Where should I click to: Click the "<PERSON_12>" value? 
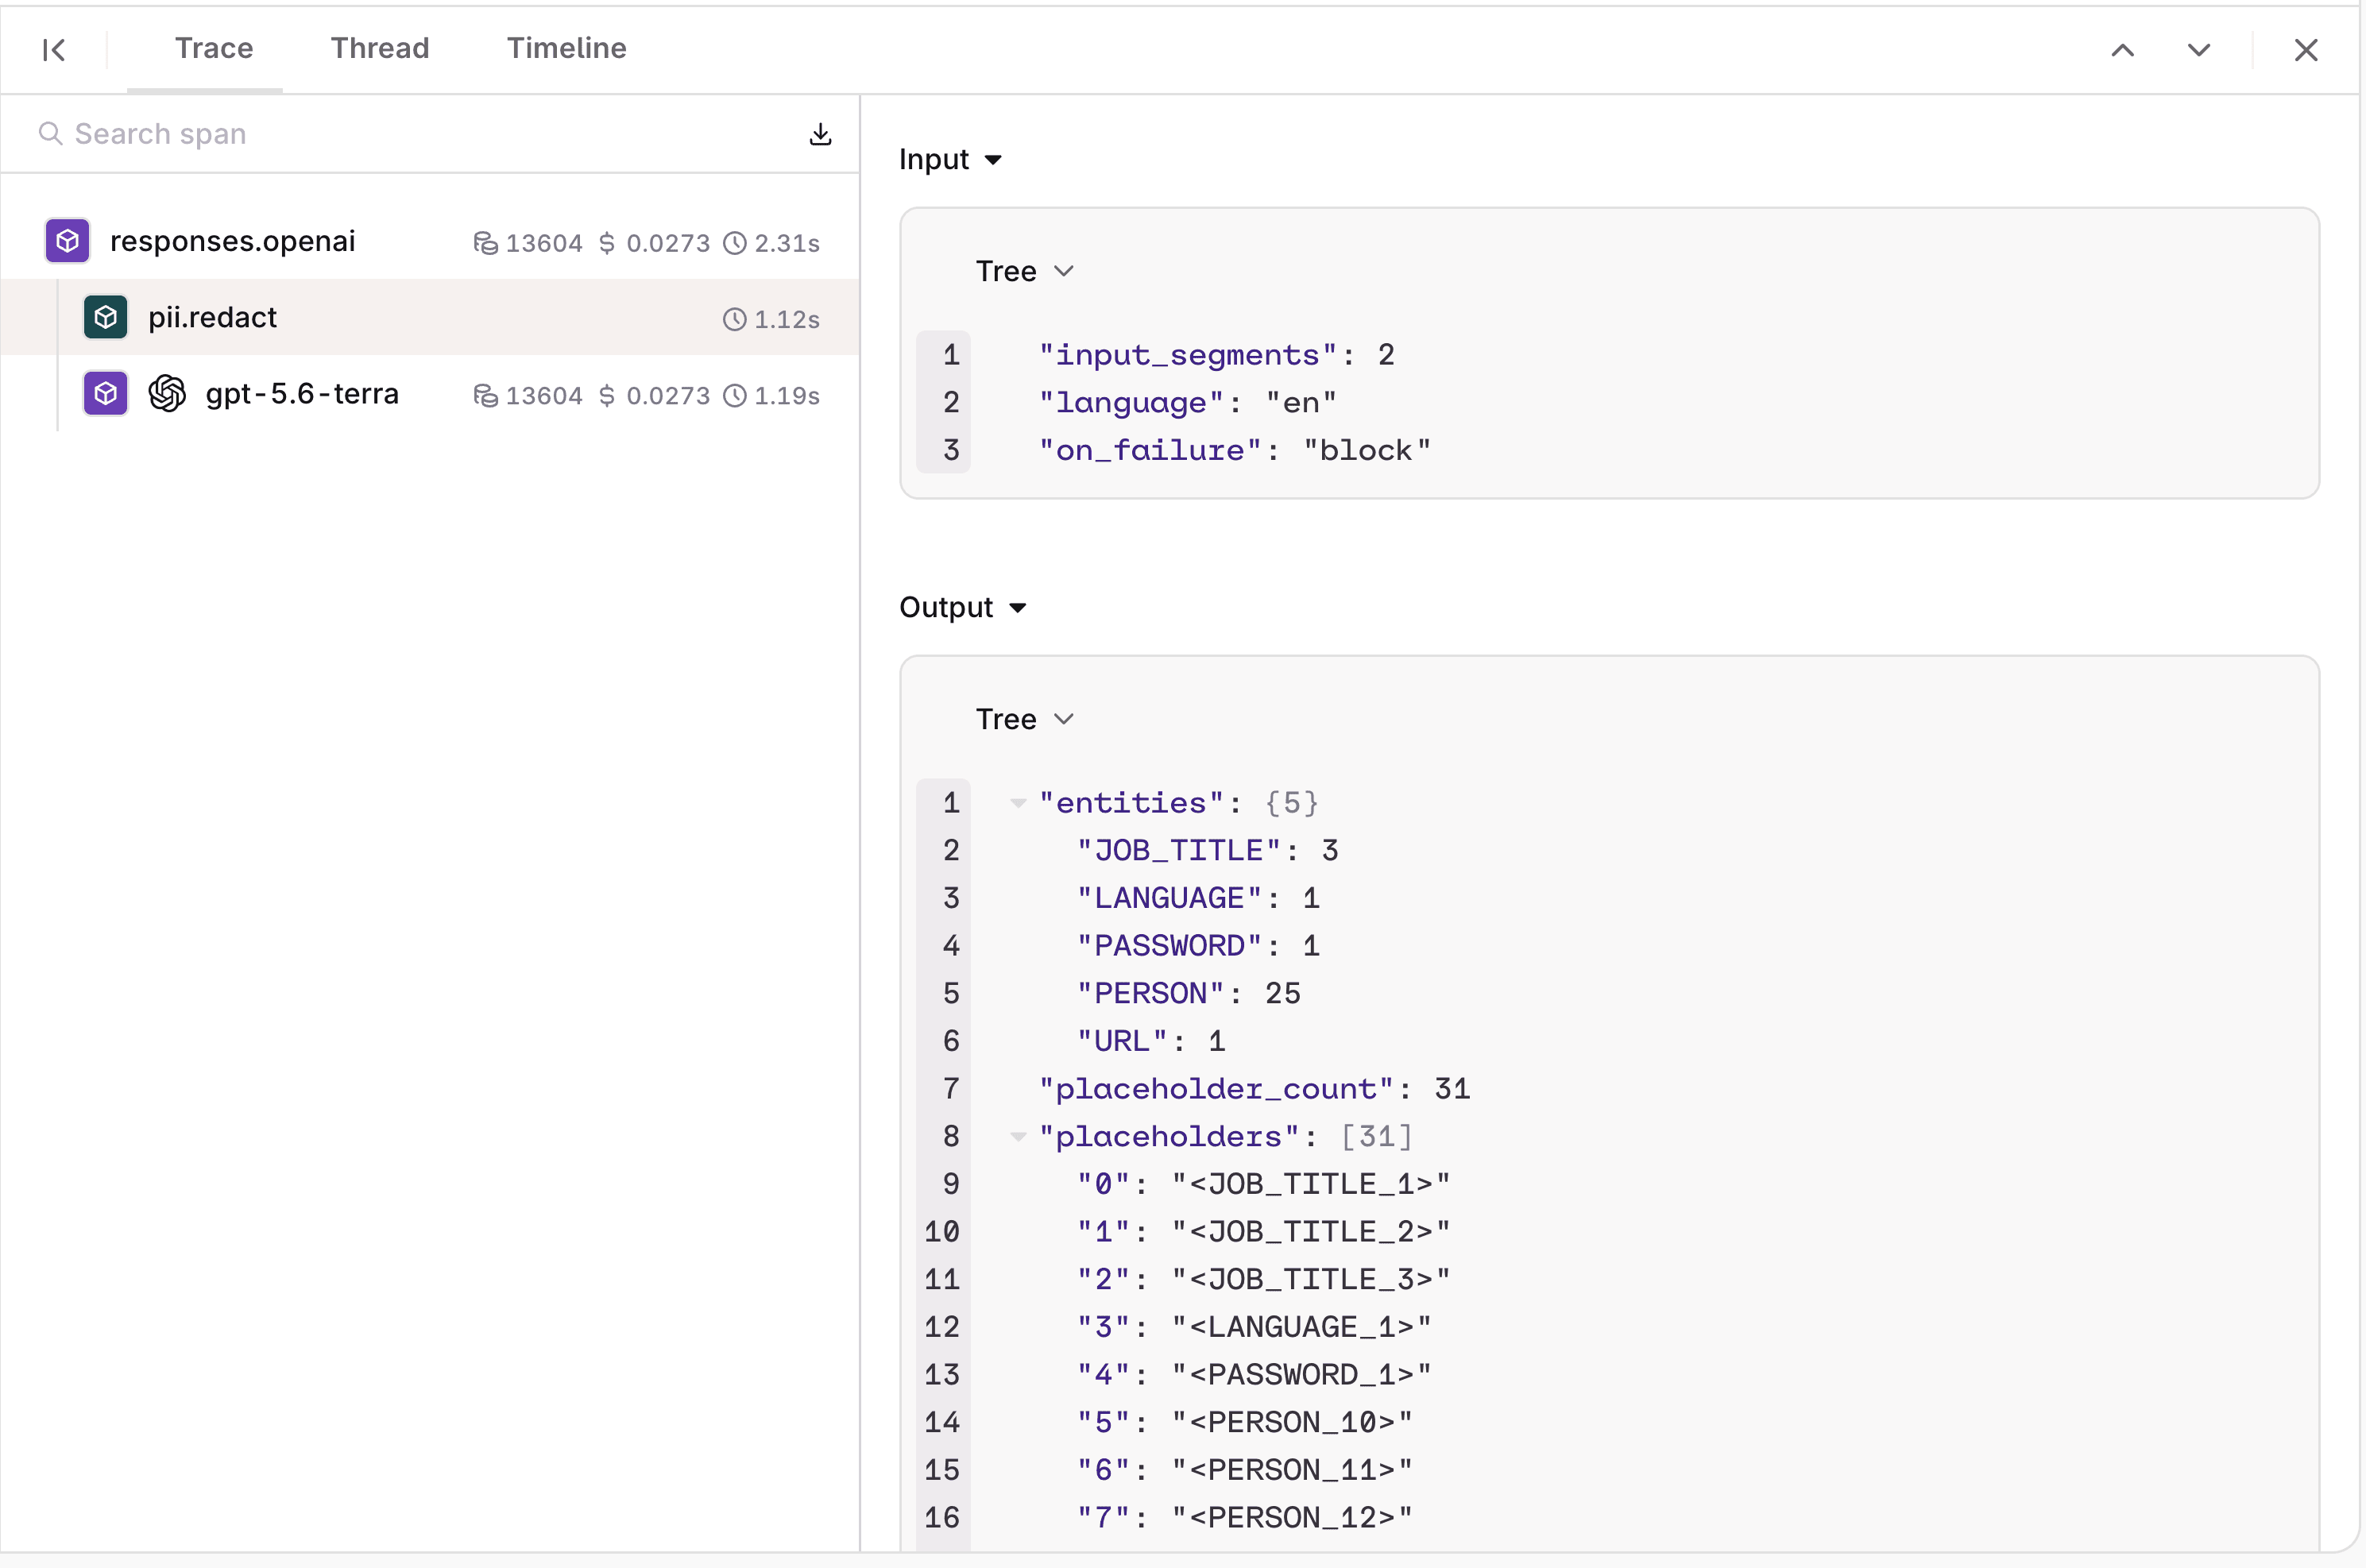[1292, 1518]
